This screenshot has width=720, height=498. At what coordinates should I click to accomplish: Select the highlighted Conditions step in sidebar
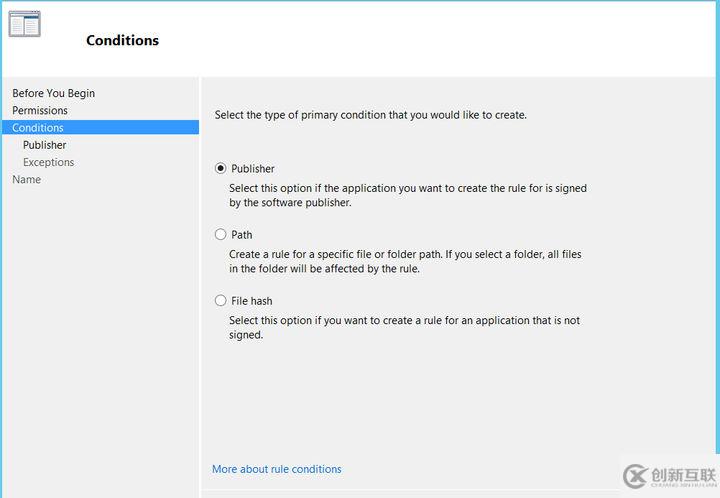(x=38, y=127)
